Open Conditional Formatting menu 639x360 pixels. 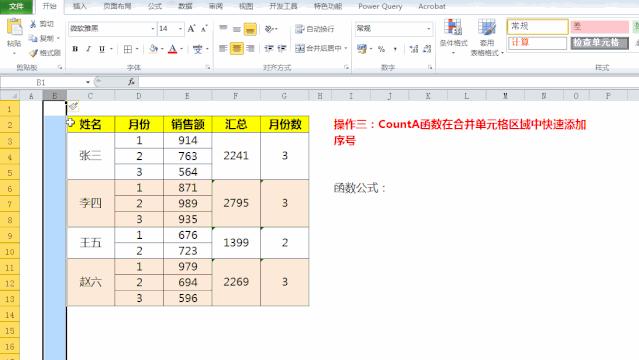(453, 37)
